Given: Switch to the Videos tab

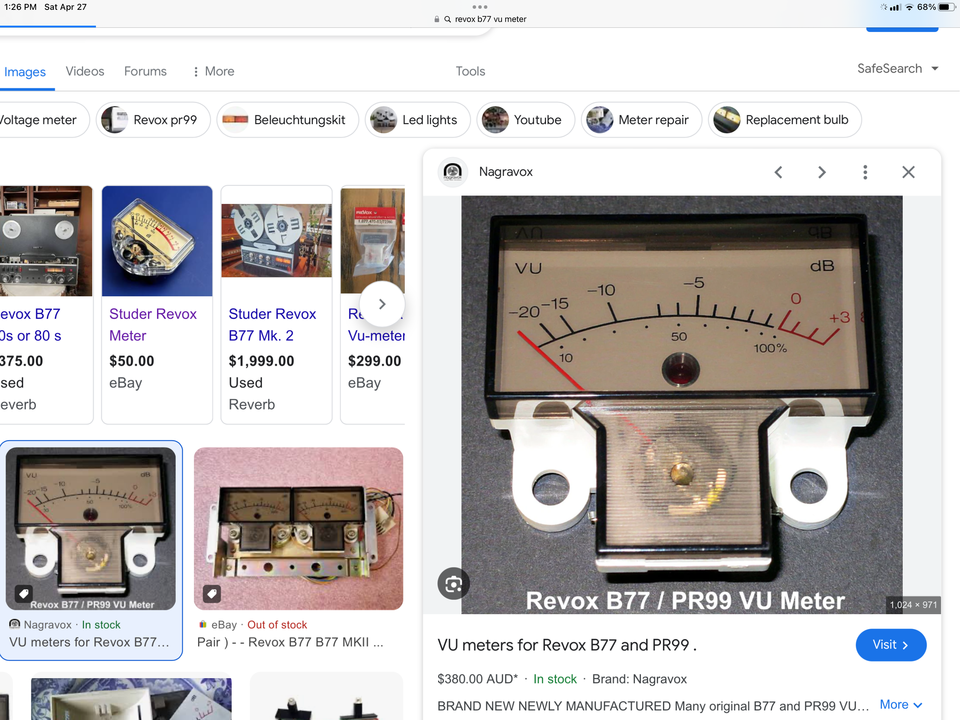Looking at the screenshot, I should point(84,71).
